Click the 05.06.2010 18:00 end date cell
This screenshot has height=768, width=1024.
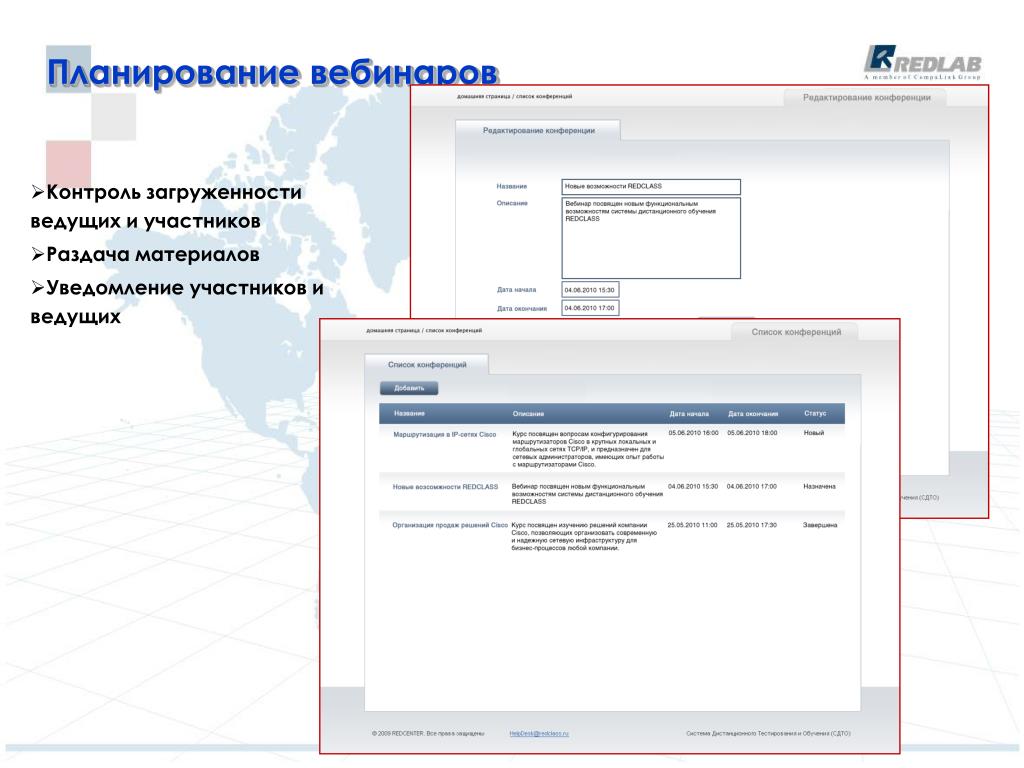click(752, 433)
